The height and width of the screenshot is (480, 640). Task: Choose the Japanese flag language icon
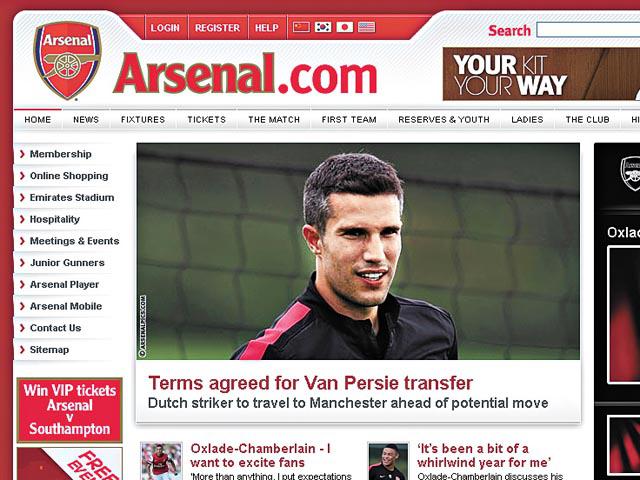(344, 27)
